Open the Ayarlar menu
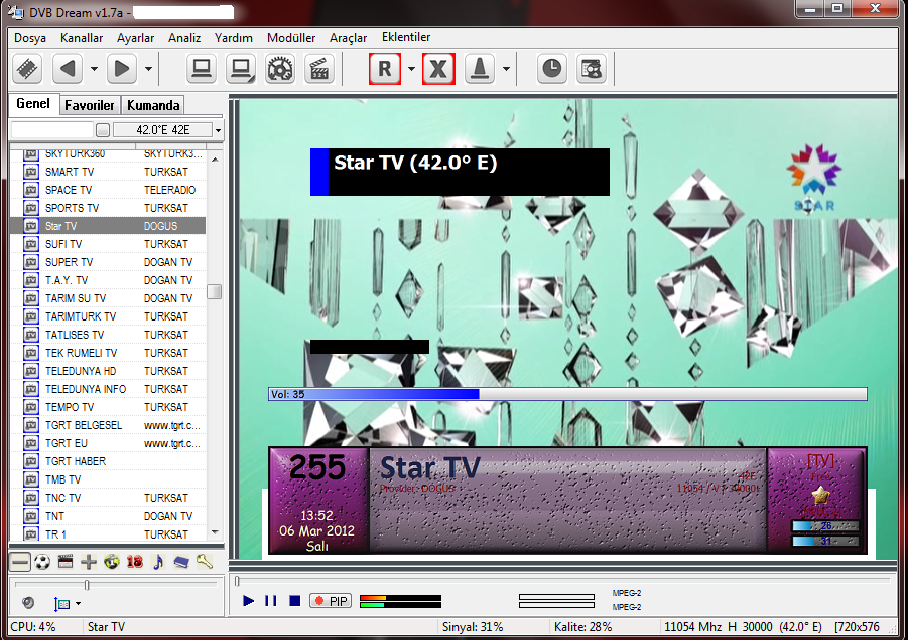This screenshot has width=908, height=640. pos(136,38)
